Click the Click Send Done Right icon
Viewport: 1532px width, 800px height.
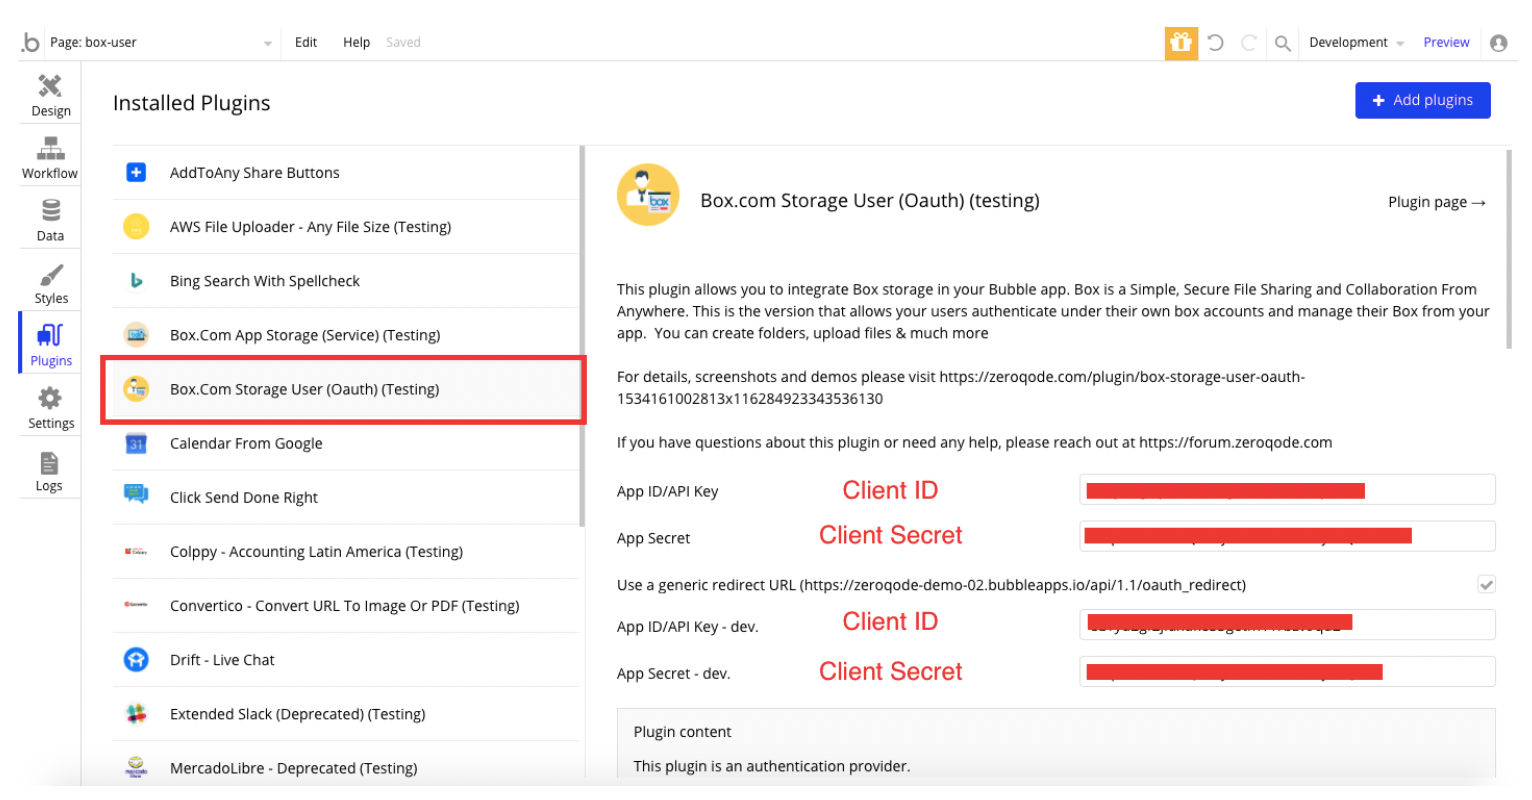136,493
